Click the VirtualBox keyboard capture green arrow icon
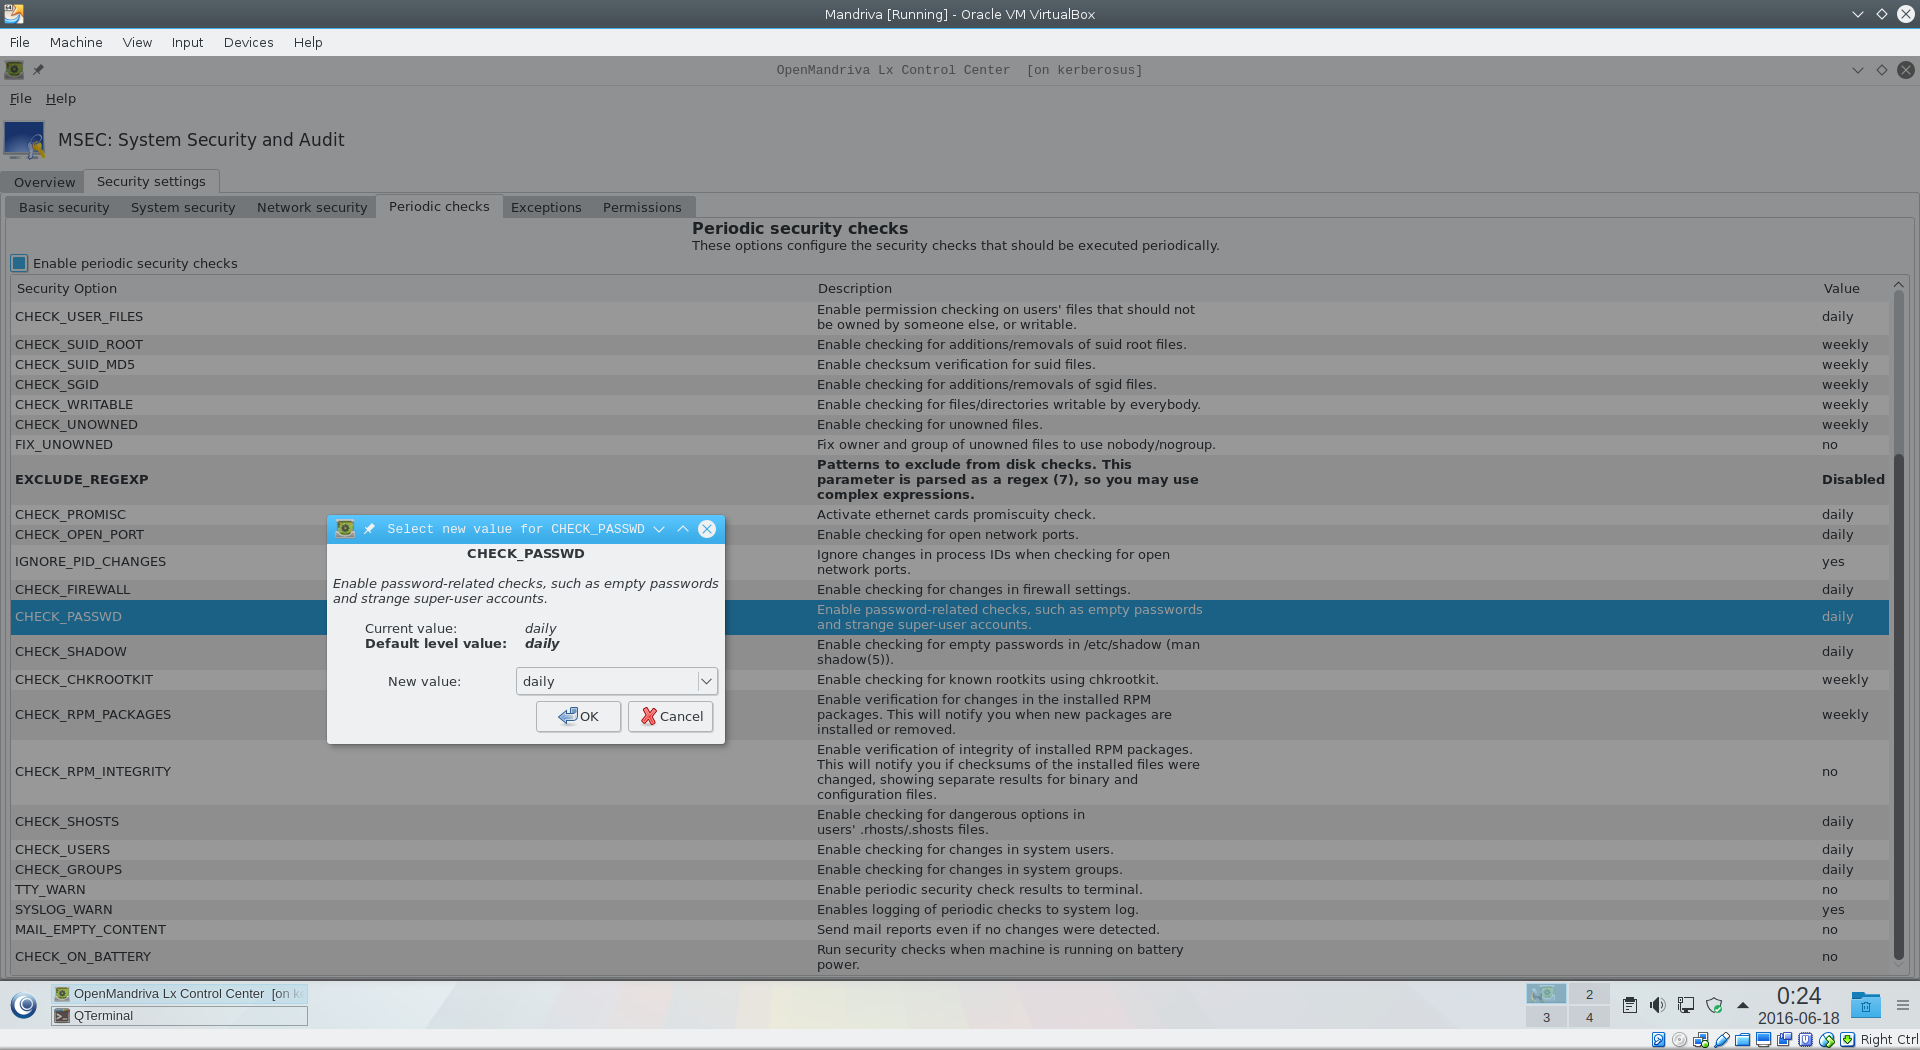The width and height of the screenshot is (1920, 1050). pyautogui.click(x=1848, y=1040)
